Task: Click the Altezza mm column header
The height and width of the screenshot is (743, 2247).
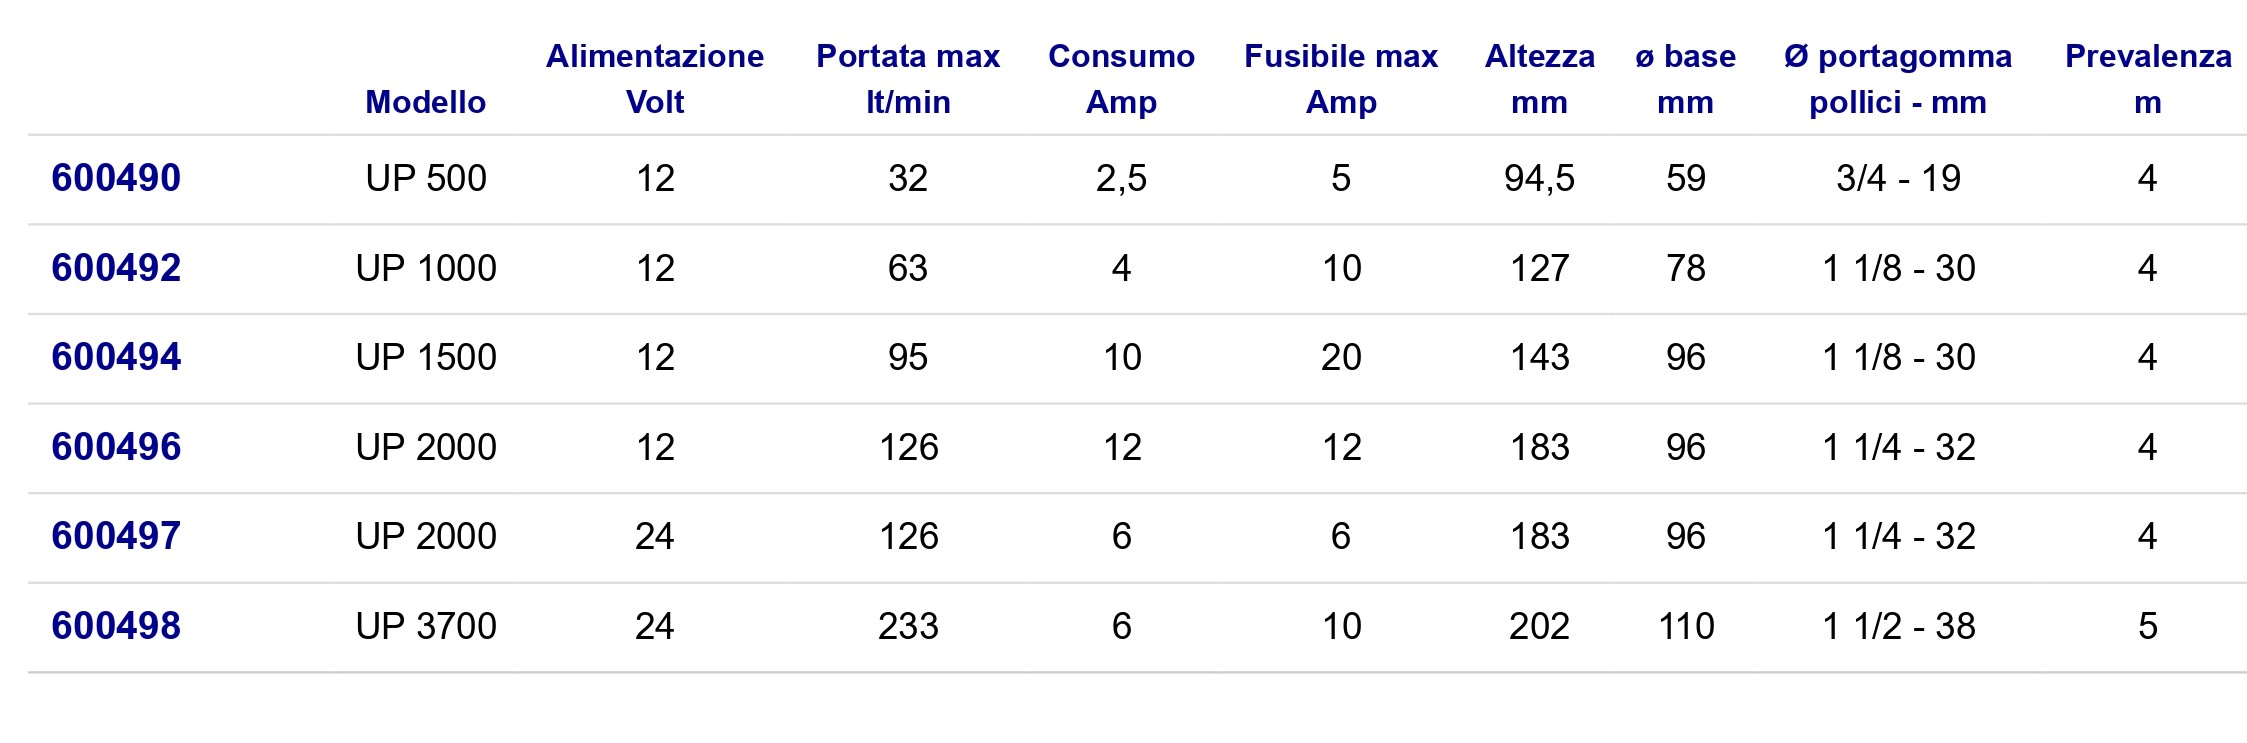Action: click(1540, 79)
